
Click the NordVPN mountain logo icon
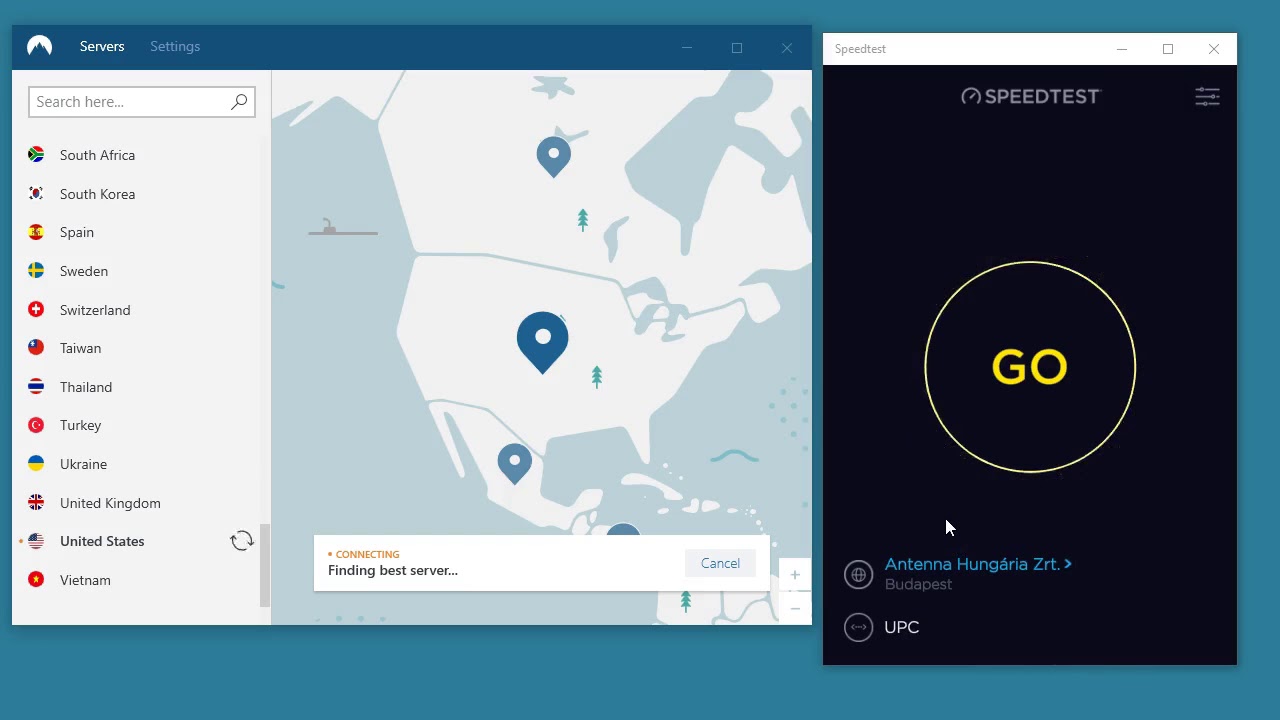tap(39, 46)
